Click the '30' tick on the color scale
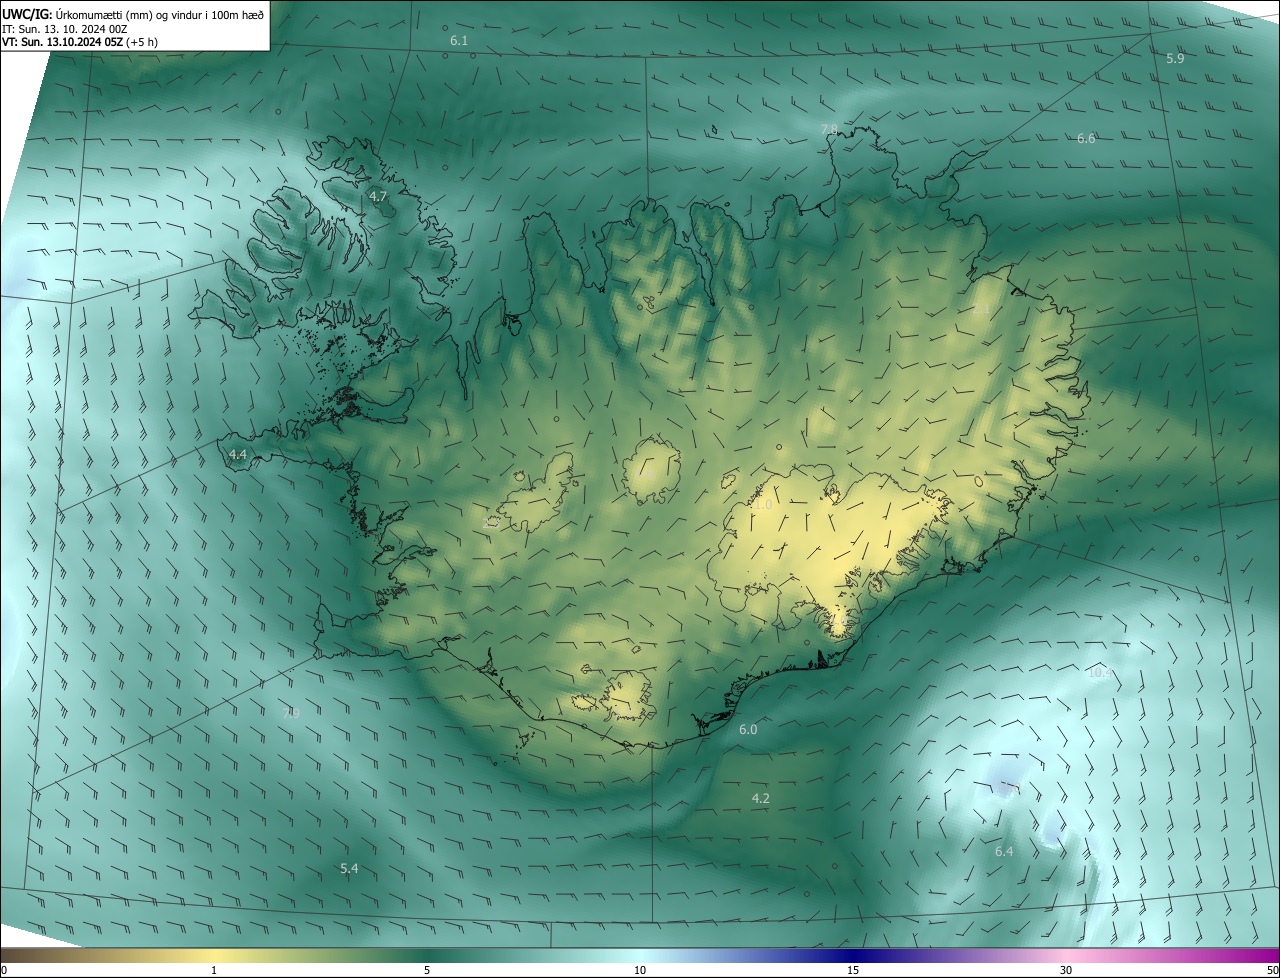The width and height of the screenshot is (1280, 978). (1066, 971)
